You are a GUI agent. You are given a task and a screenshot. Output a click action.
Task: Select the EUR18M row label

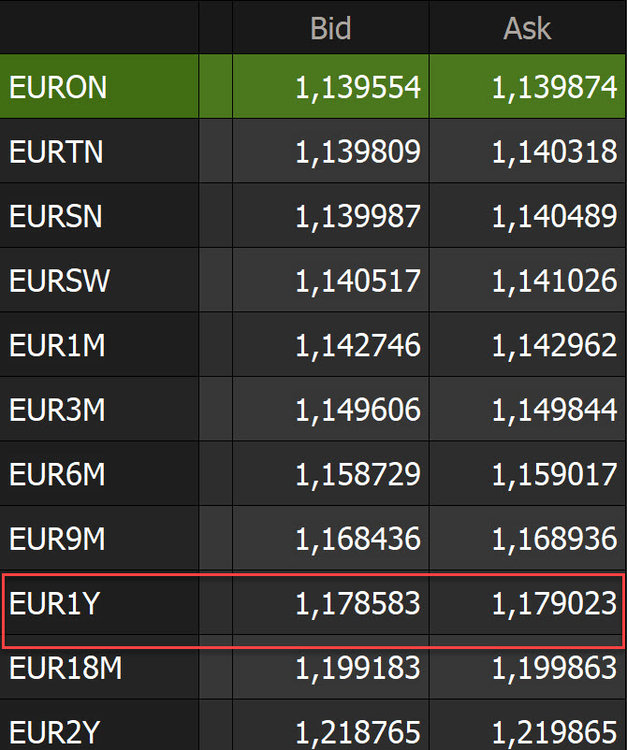coord(65,668)
